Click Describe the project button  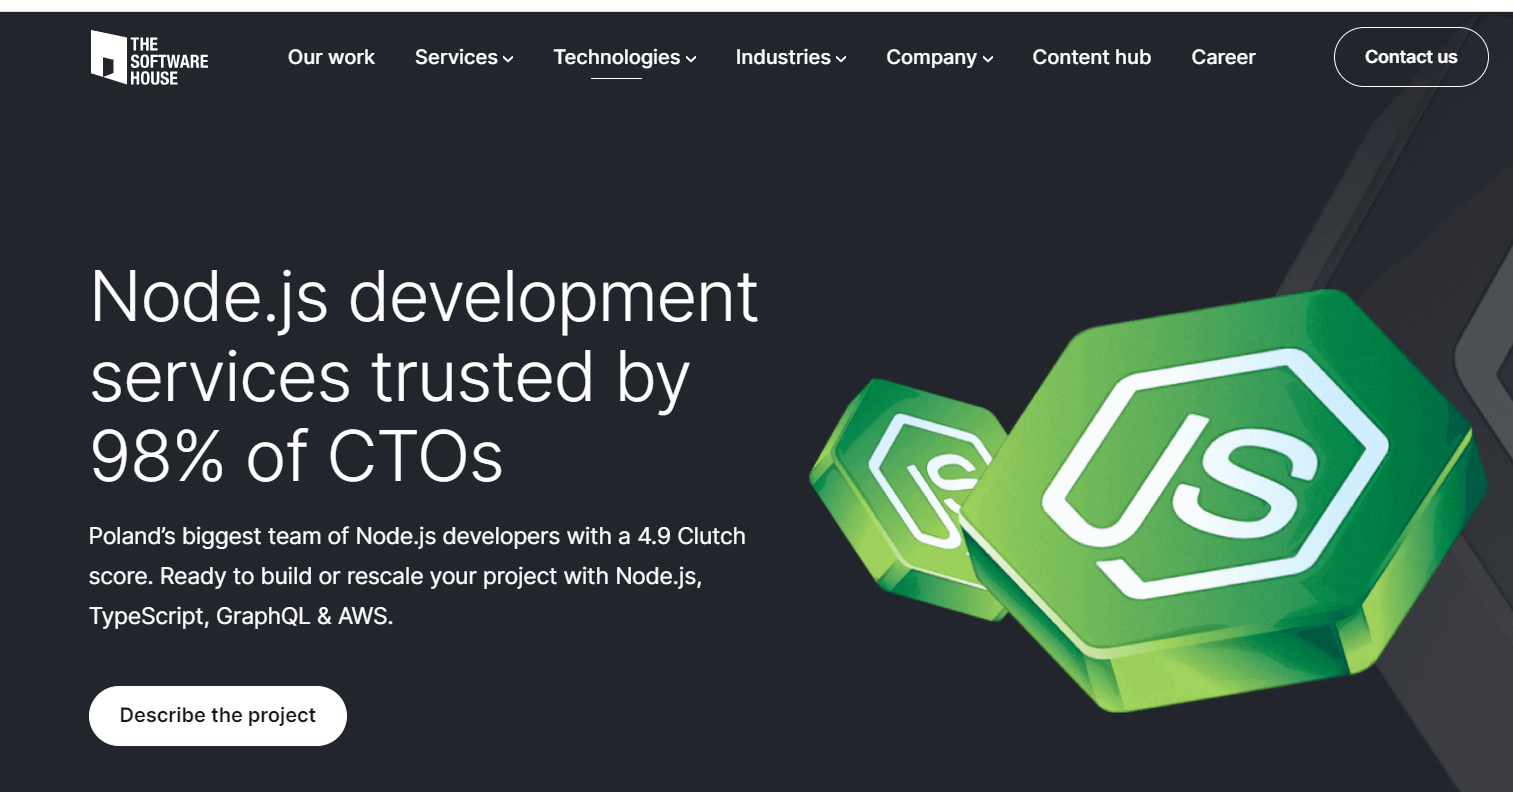[x=218, y=715]
